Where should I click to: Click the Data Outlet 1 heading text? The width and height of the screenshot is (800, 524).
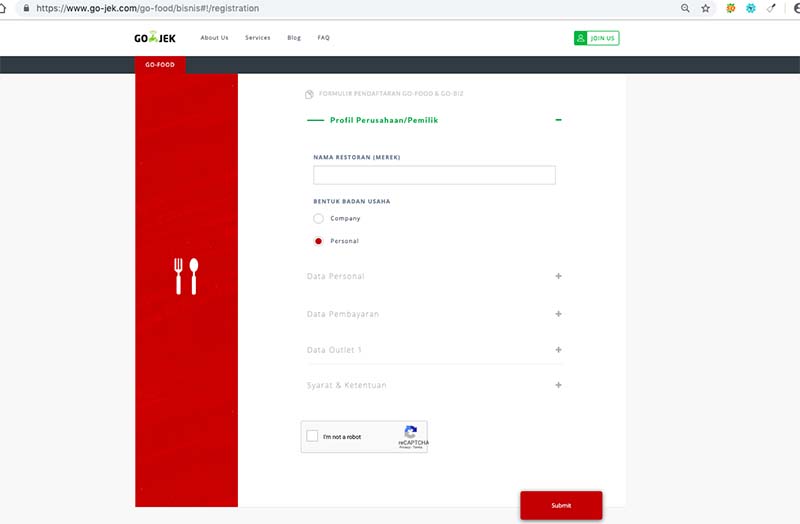point(334,350)
